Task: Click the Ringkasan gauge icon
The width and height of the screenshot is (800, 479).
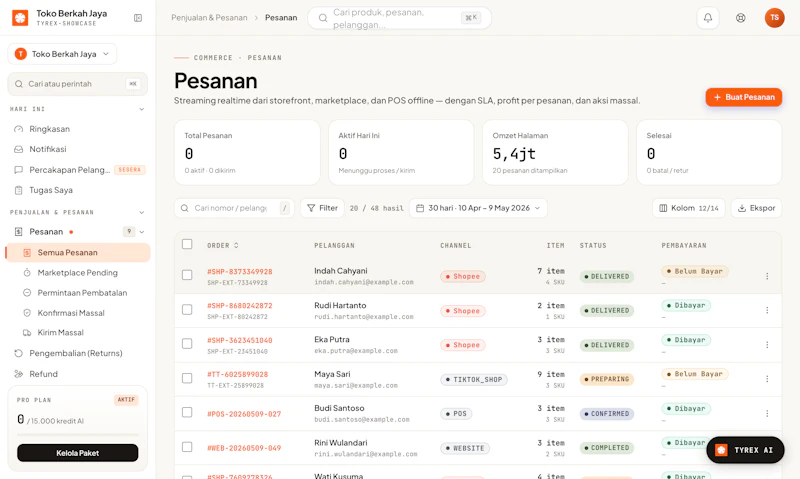Action: [18, 129]
